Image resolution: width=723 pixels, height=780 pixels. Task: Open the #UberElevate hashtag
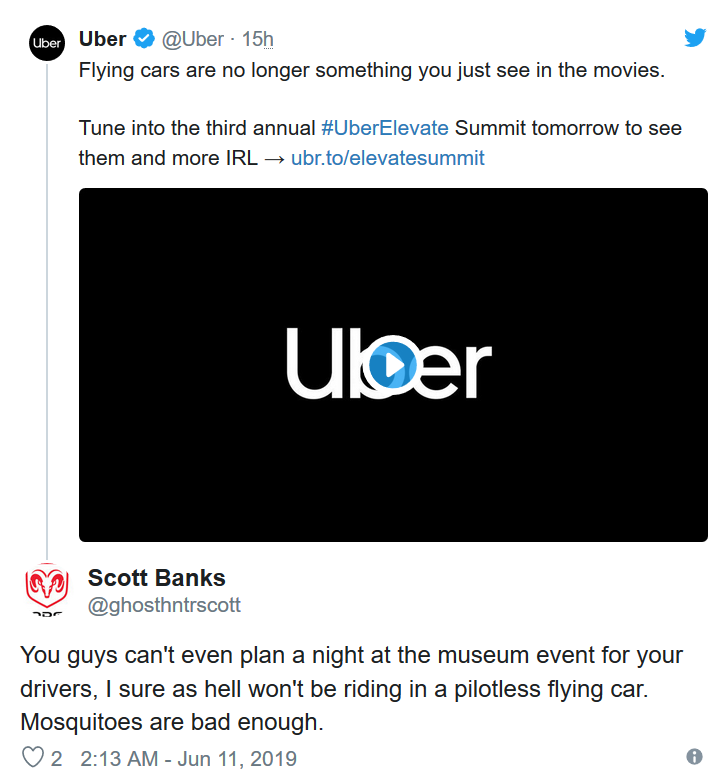pos(384,129)
